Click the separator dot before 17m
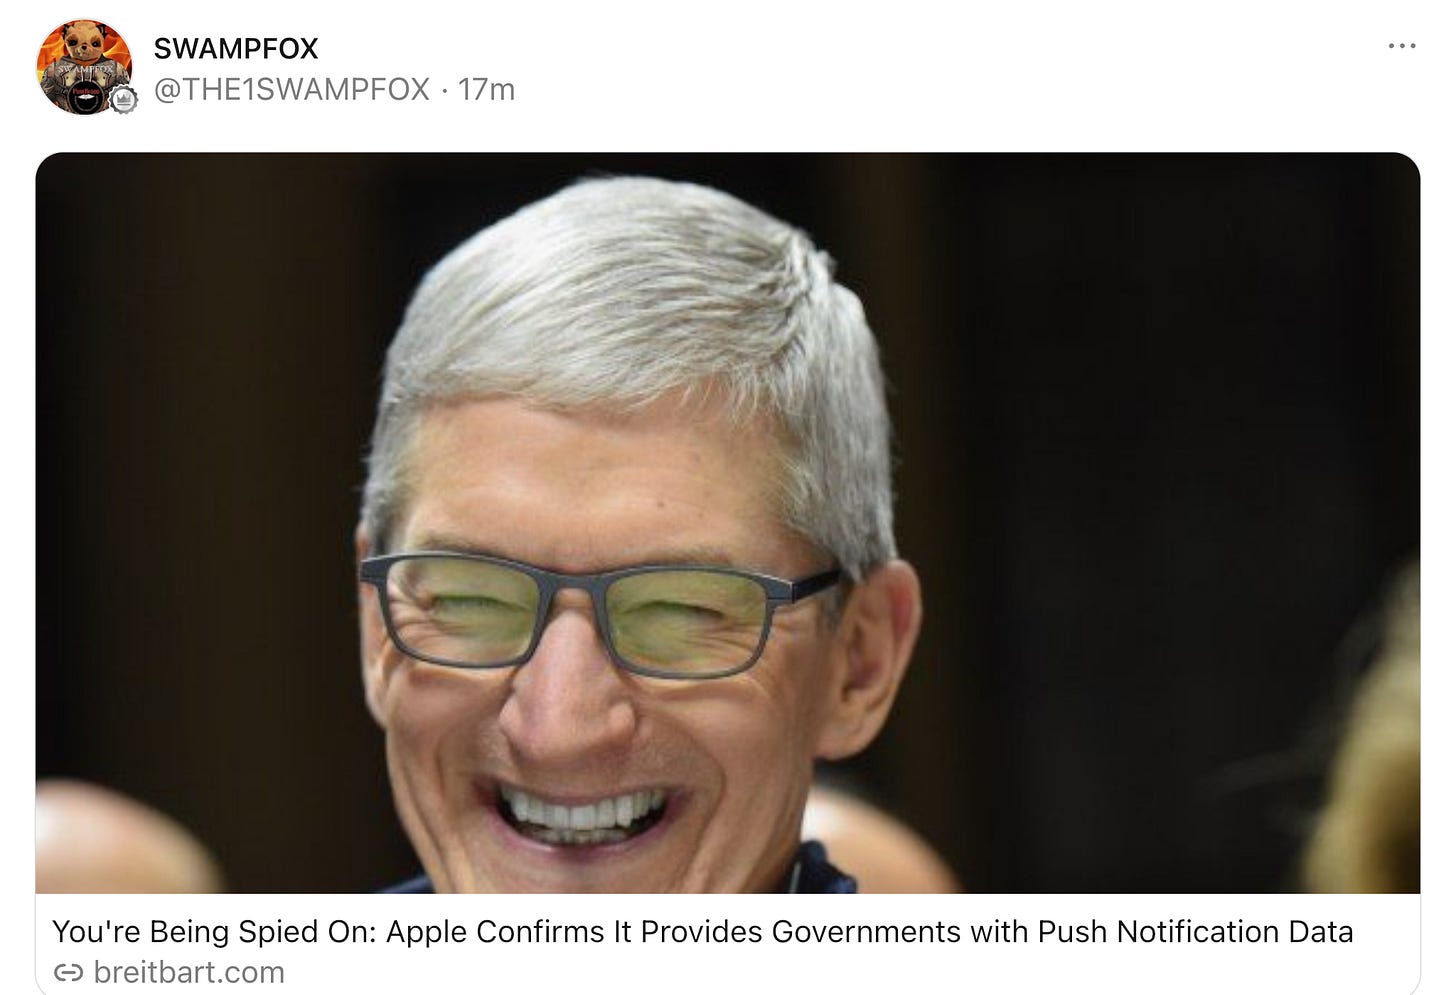Viewport: 1456px width, 995px height. point(444,90)
